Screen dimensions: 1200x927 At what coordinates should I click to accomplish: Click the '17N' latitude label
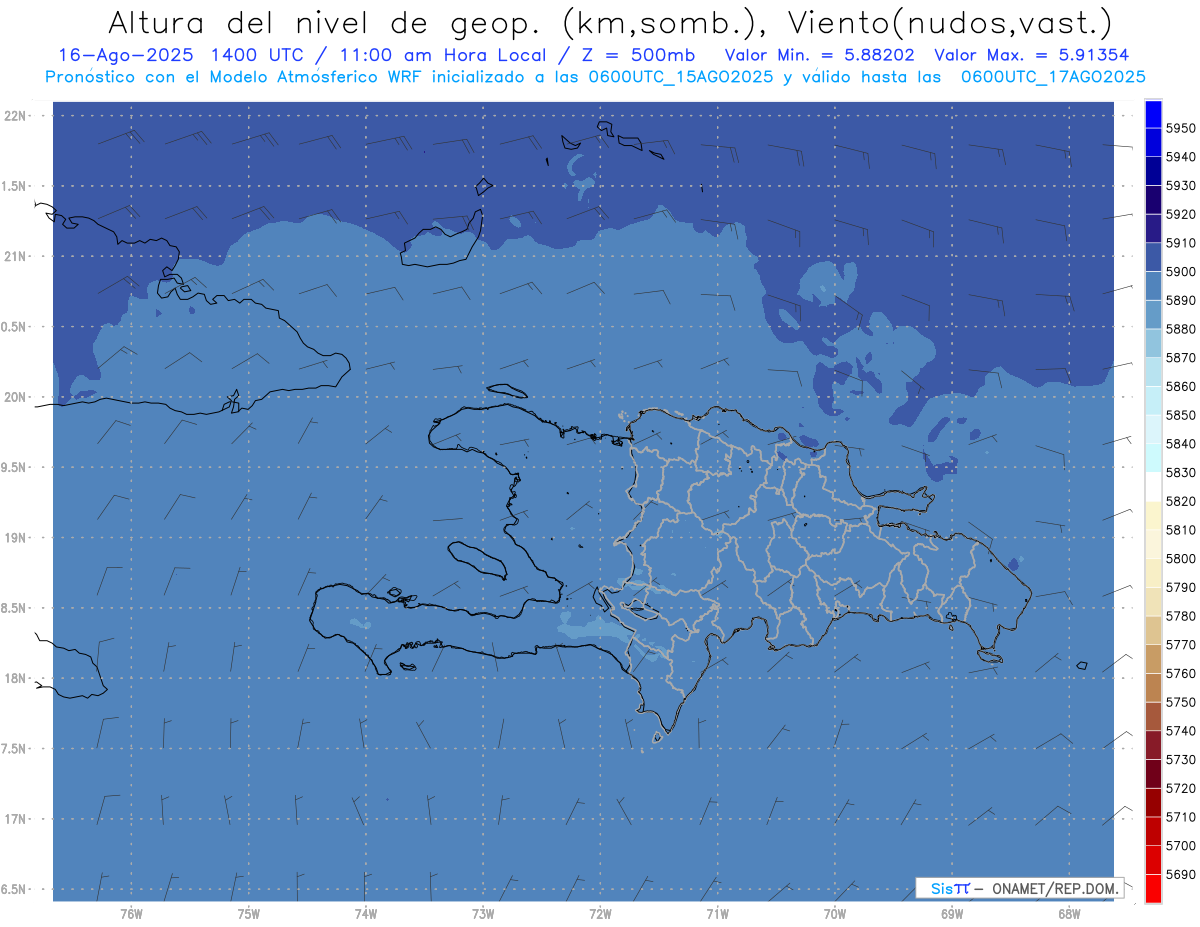(x=16, y=819)
